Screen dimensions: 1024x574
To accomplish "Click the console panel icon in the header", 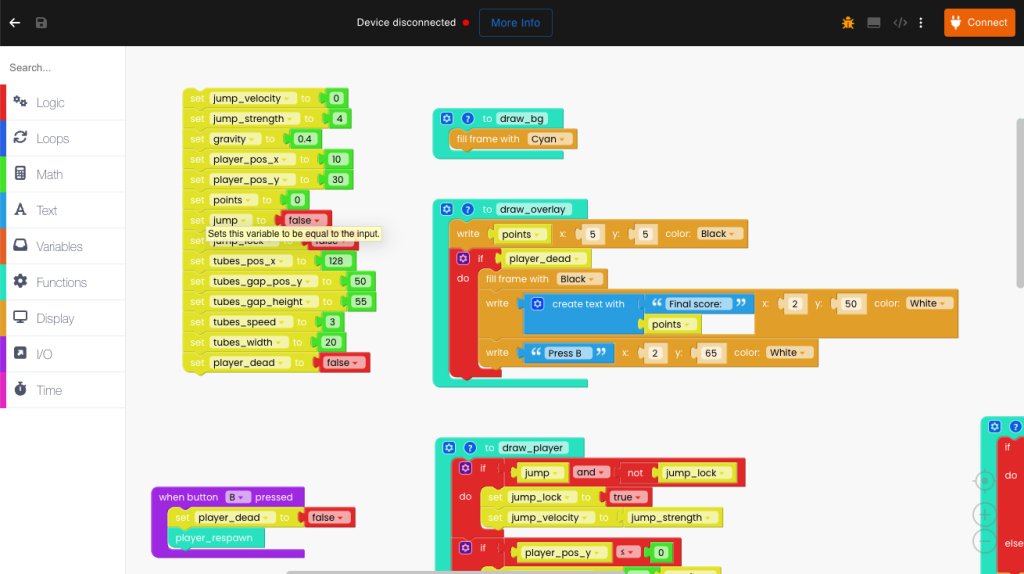I will [874, 22].
